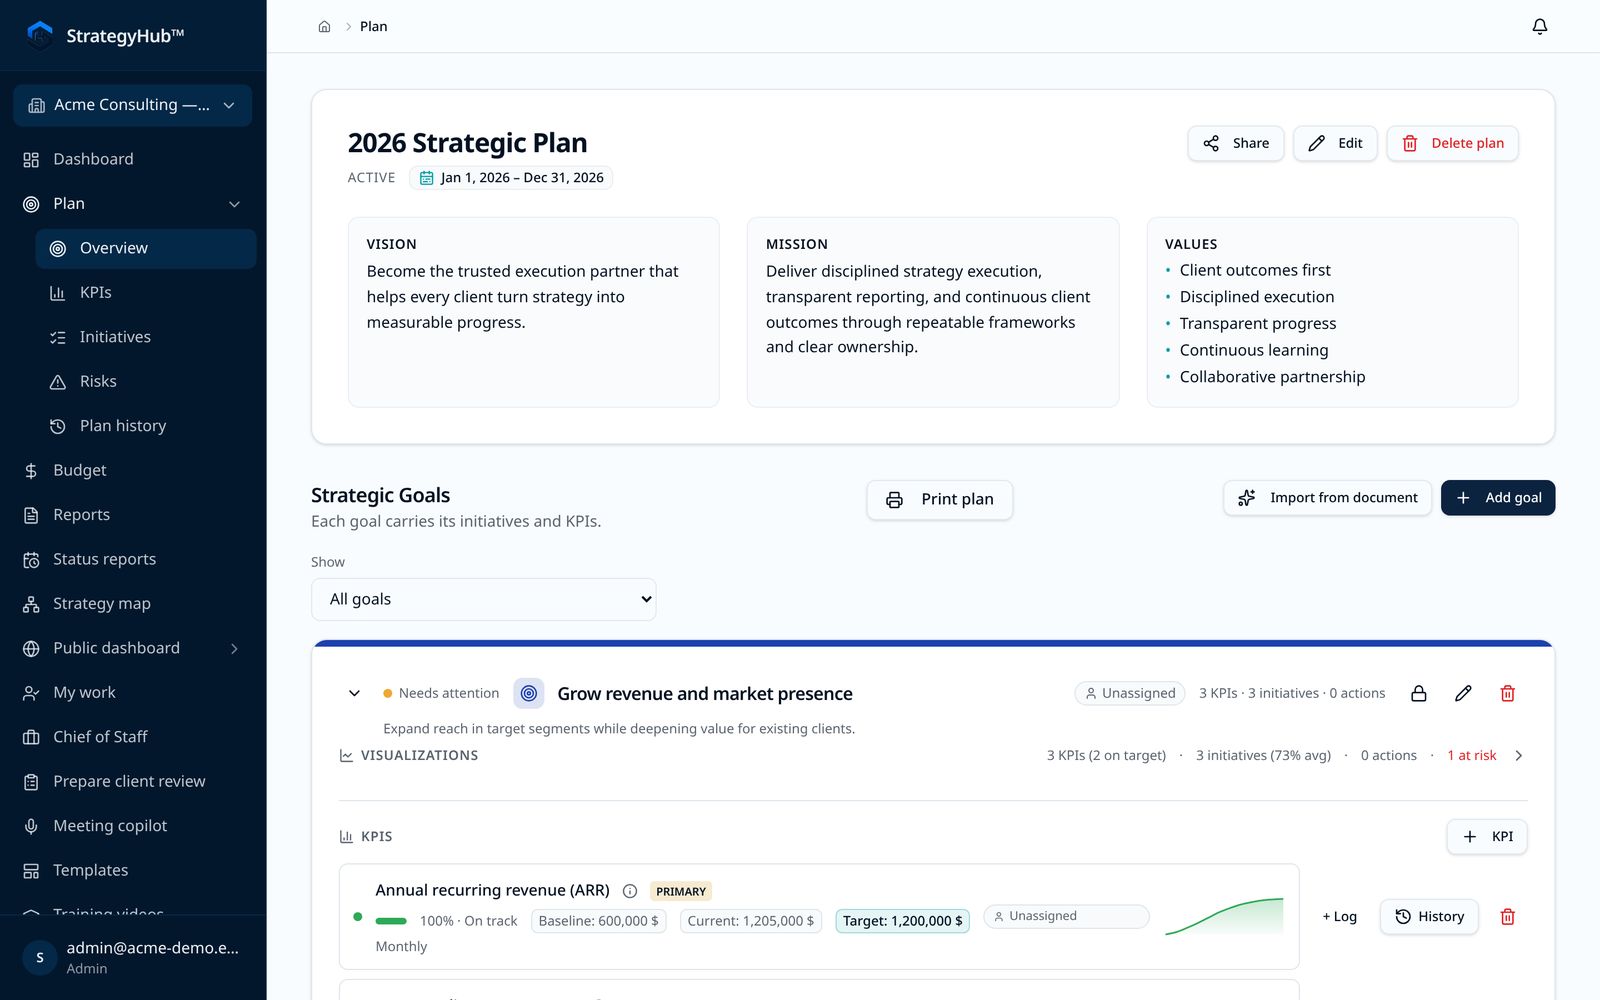Click Print plan button
This screenshot has width=1600, height=1000.
point(940,499)
